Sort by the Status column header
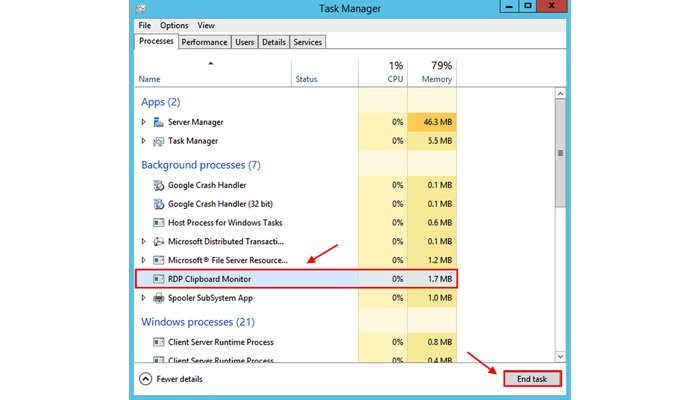Image resolution: width=700 pixels, height=400 pixels. (325, 72)
